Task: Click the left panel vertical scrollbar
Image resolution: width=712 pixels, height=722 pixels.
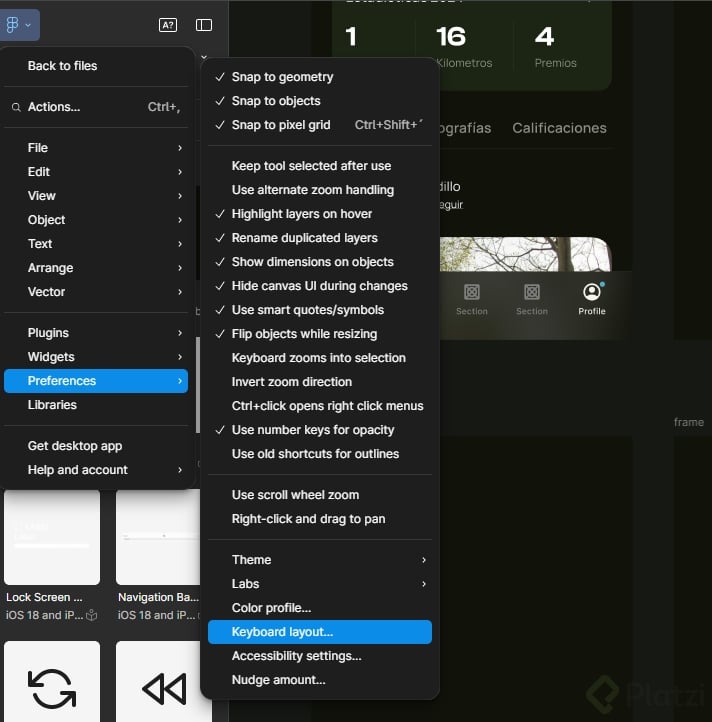Action: [198, 385]
